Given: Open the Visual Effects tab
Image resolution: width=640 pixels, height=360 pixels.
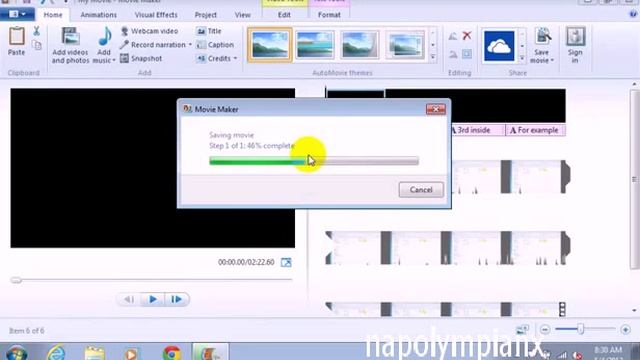Looking at the screenshot, I should pos(156,15).
